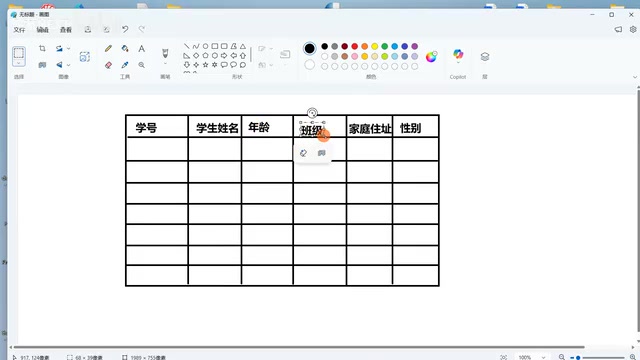Select the Magnifier tool
The height and width of the screenshot is (360, 640).
(x=141, y=65)
